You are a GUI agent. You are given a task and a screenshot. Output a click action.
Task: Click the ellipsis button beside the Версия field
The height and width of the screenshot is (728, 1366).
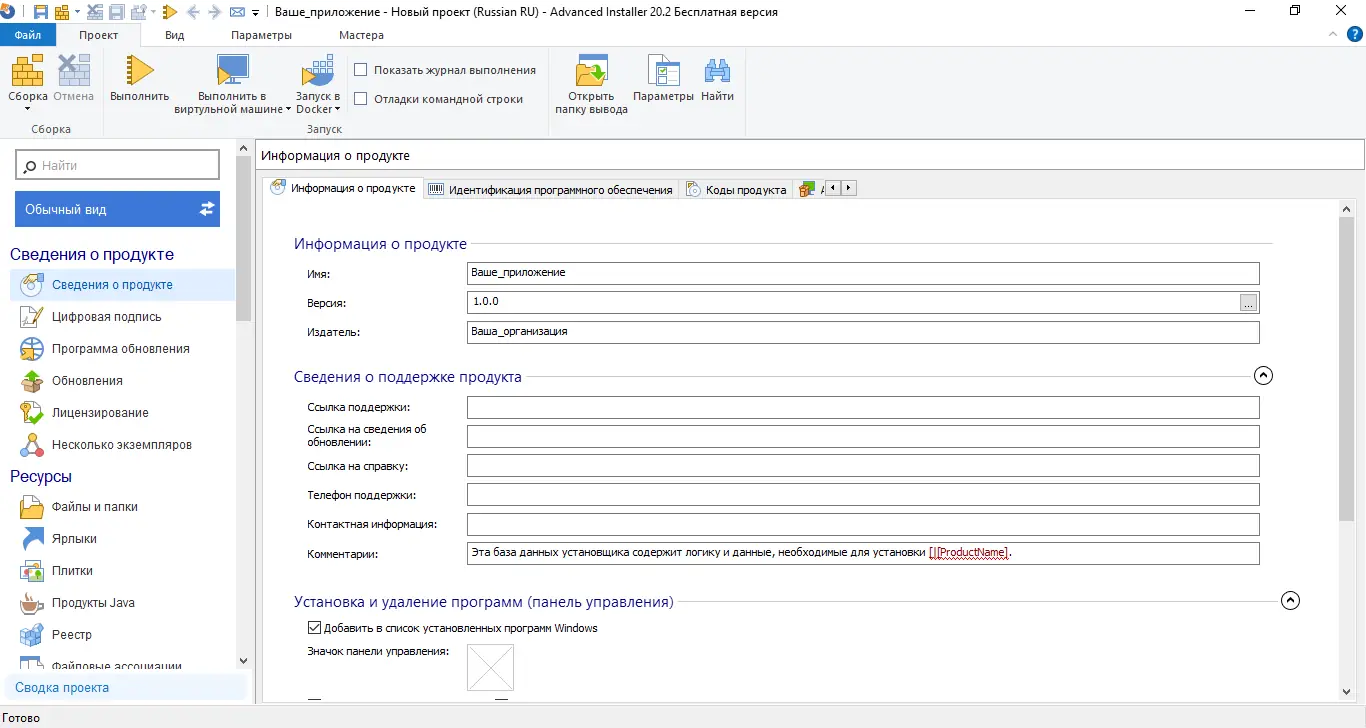tap(1248, 303)
